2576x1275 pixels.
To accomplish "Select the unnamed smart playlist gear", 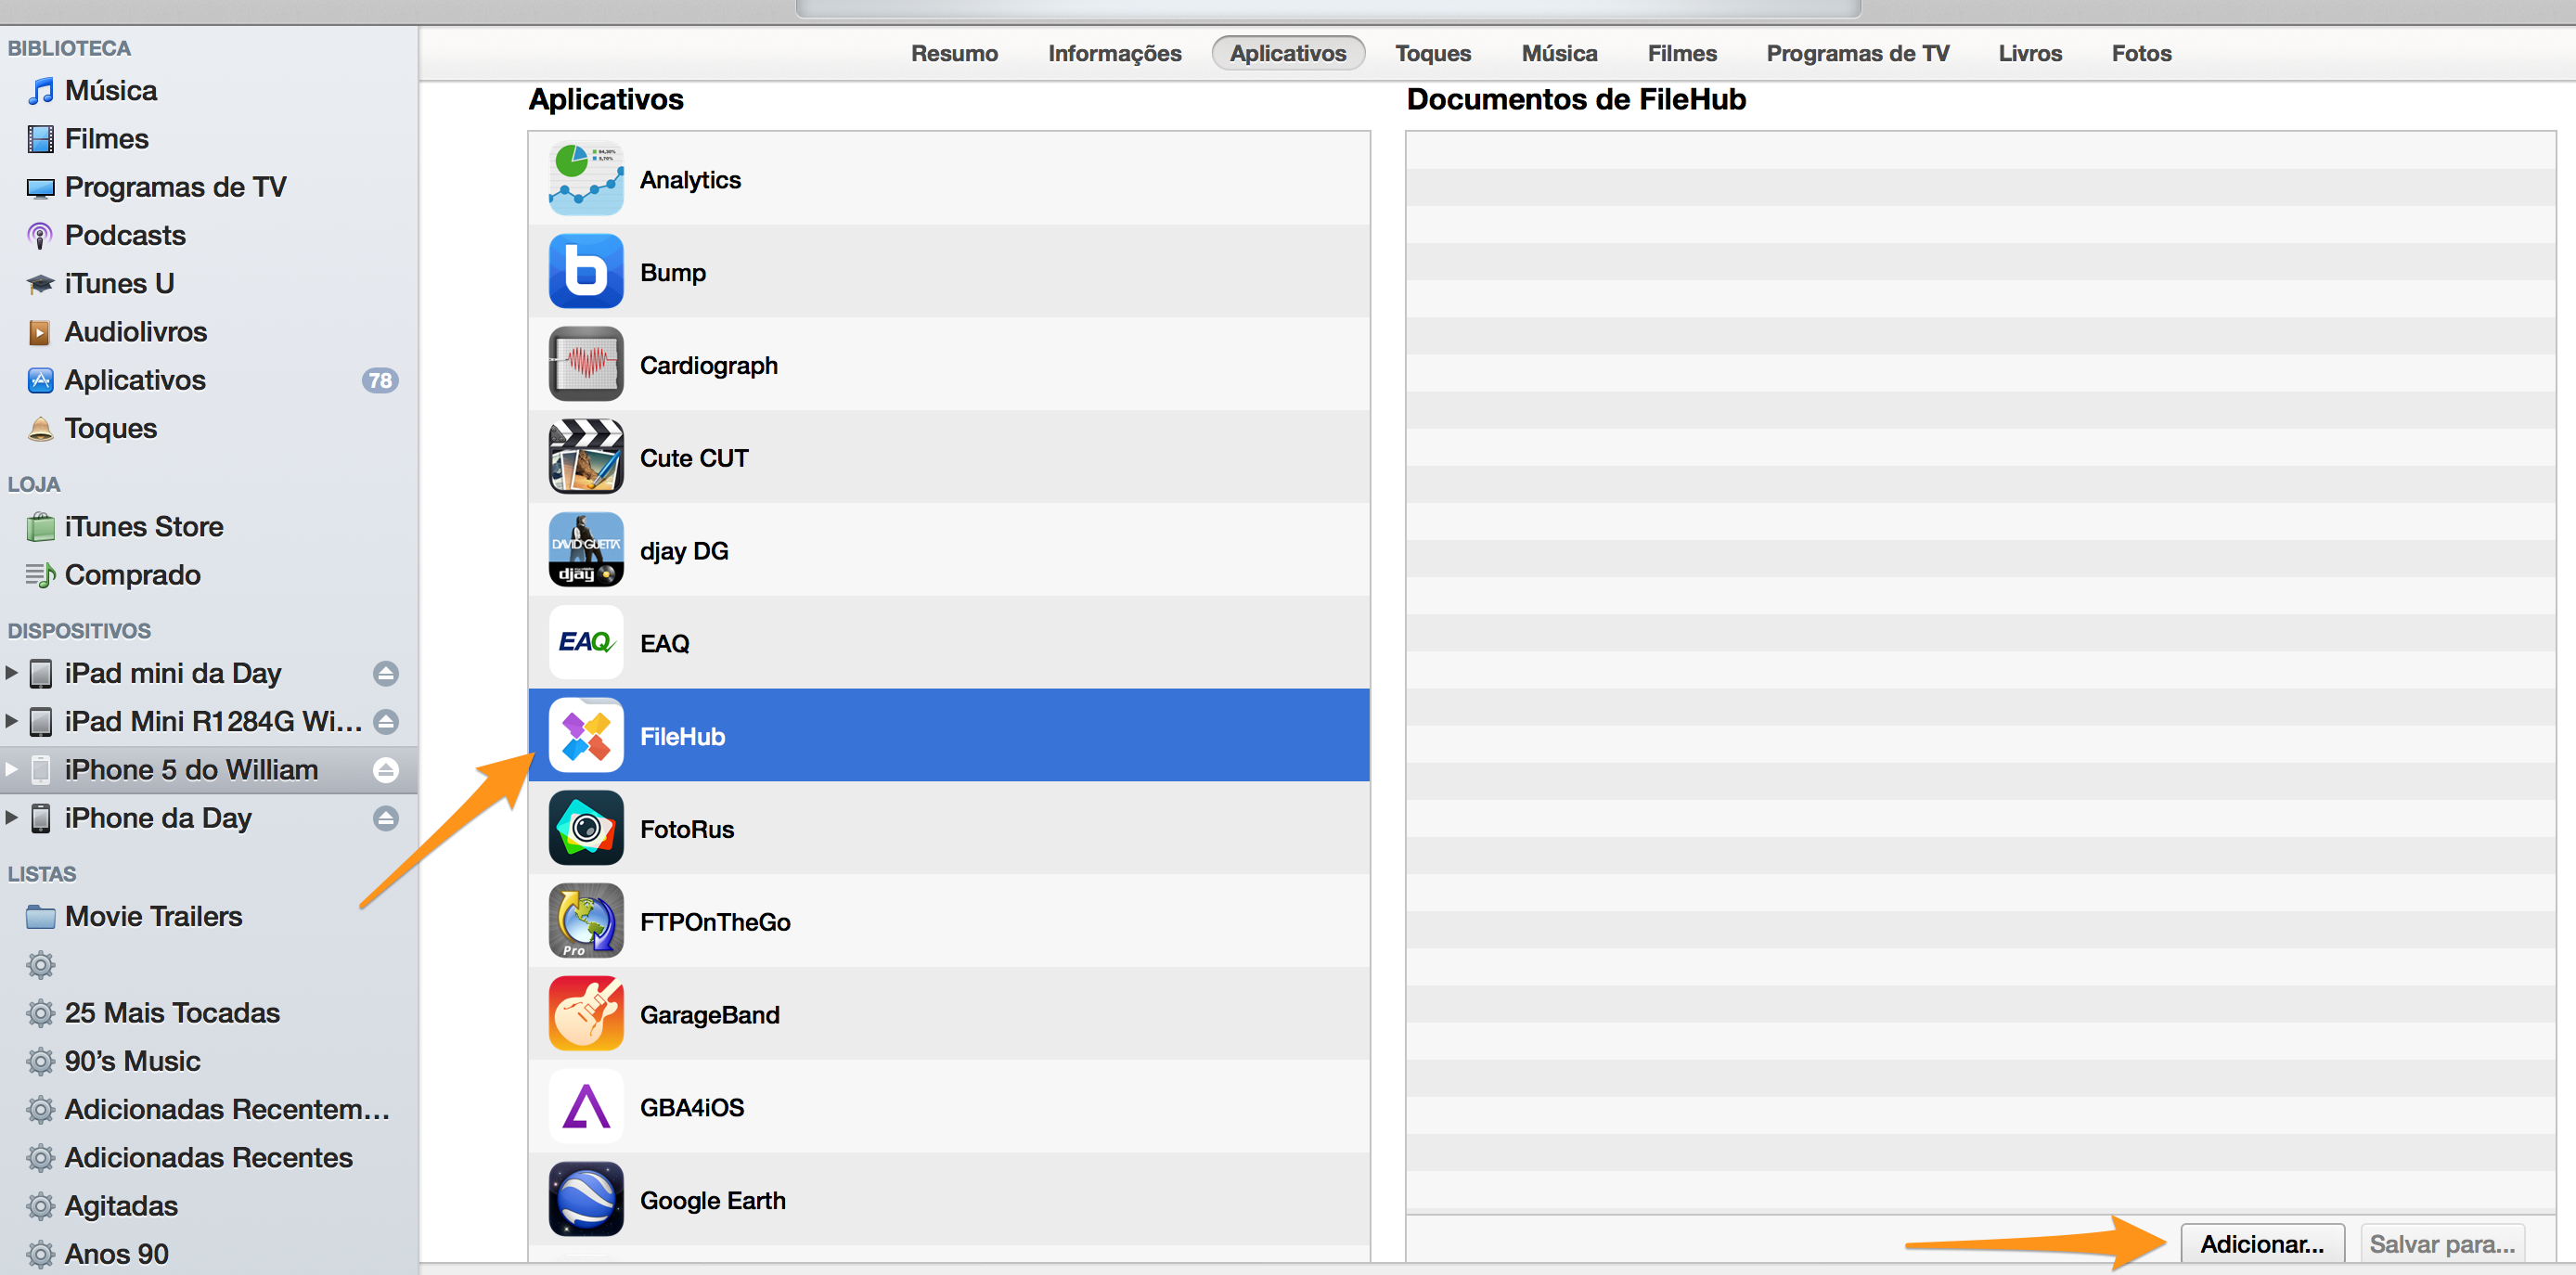I will (x=40, y=965).
